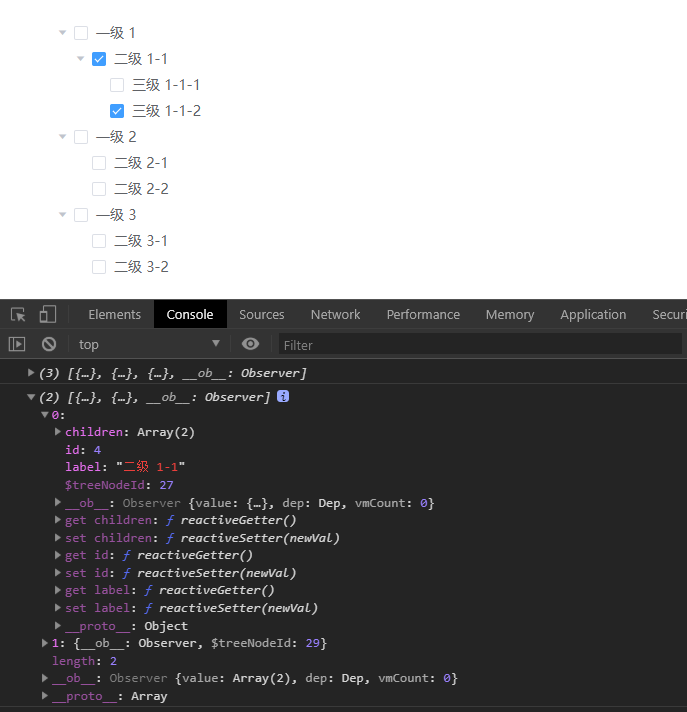Image resolution: width=687 pixels, height=712 pixels.
Task: Open live expression eye icon
Action: pos(250,344)
